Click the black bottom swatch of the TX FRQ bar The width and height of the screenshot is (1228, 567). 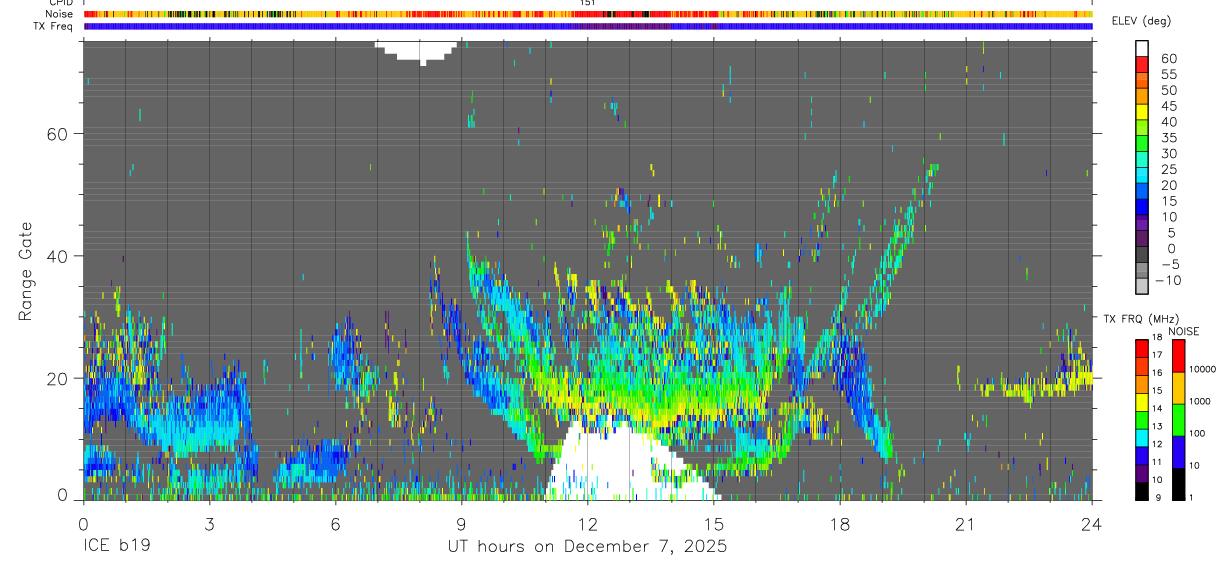tap(1142, 489)
